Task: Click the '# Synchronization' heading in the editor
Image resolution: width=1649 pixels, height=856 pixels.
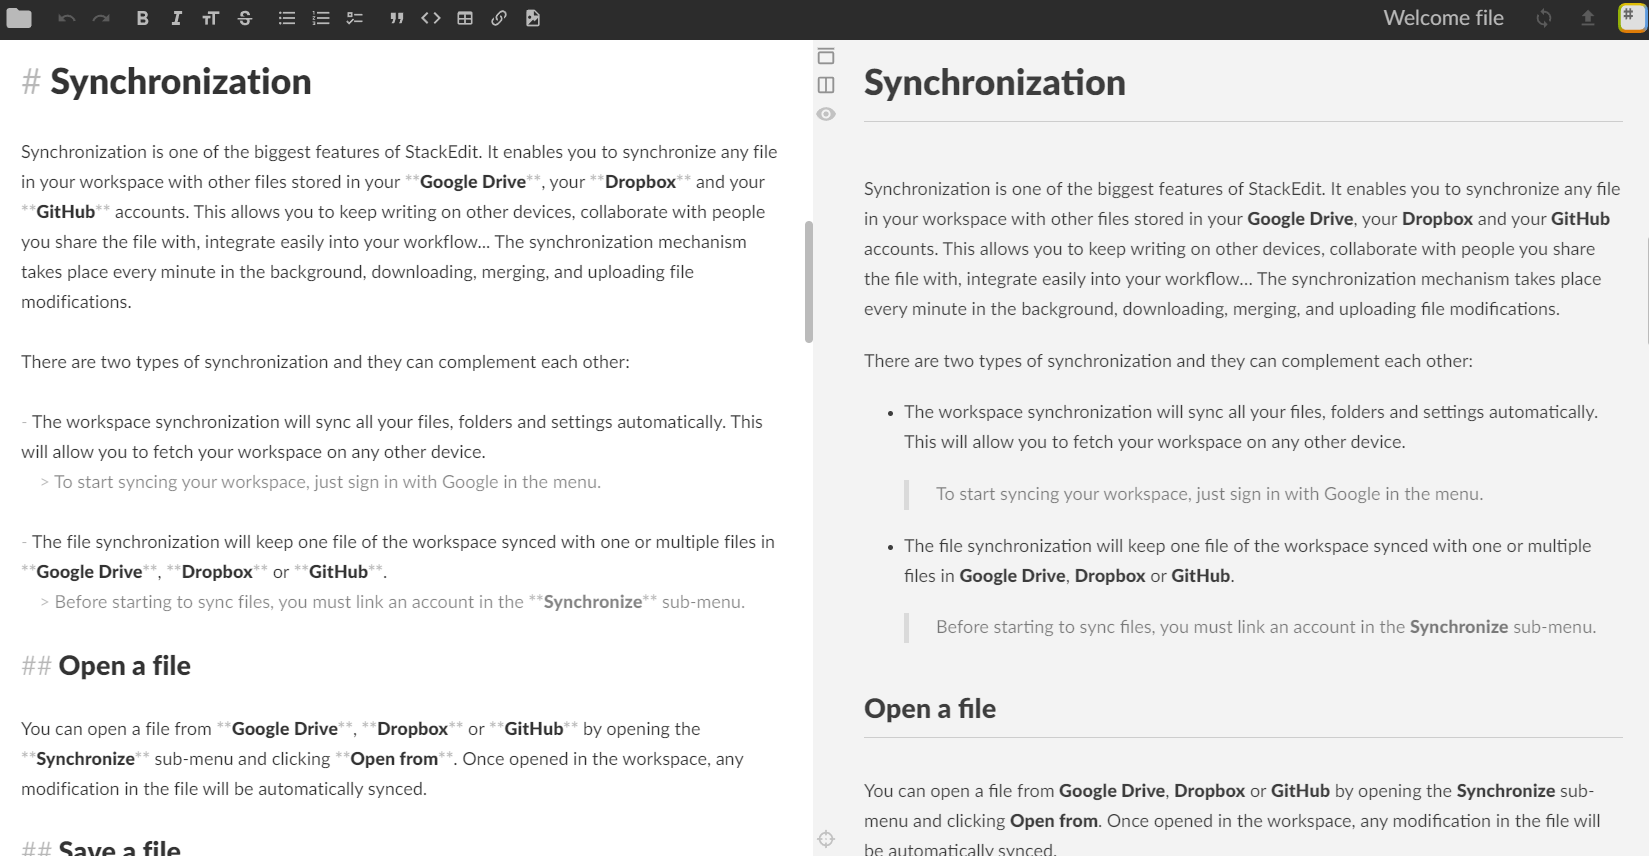Action: (x=167, y=82)
